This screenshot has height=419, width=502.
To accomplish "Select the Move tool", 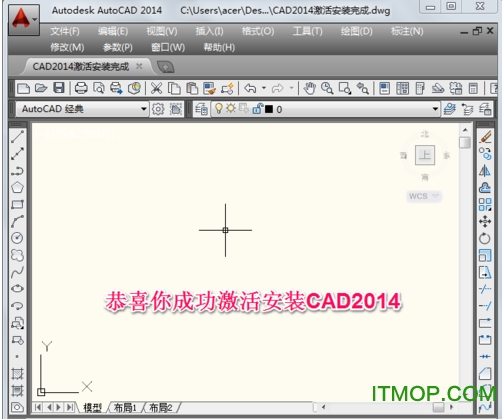I will pos(485,221).
